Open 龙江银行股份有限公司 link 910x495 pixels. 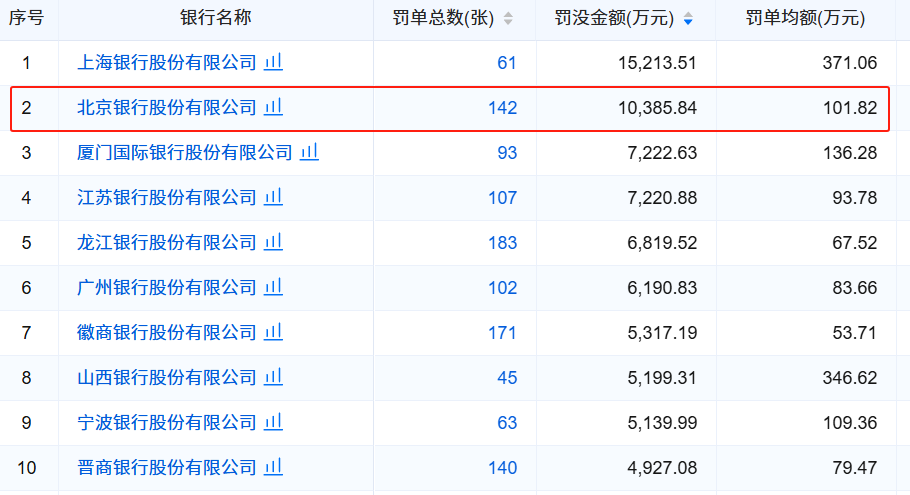[x=167, y=243]
